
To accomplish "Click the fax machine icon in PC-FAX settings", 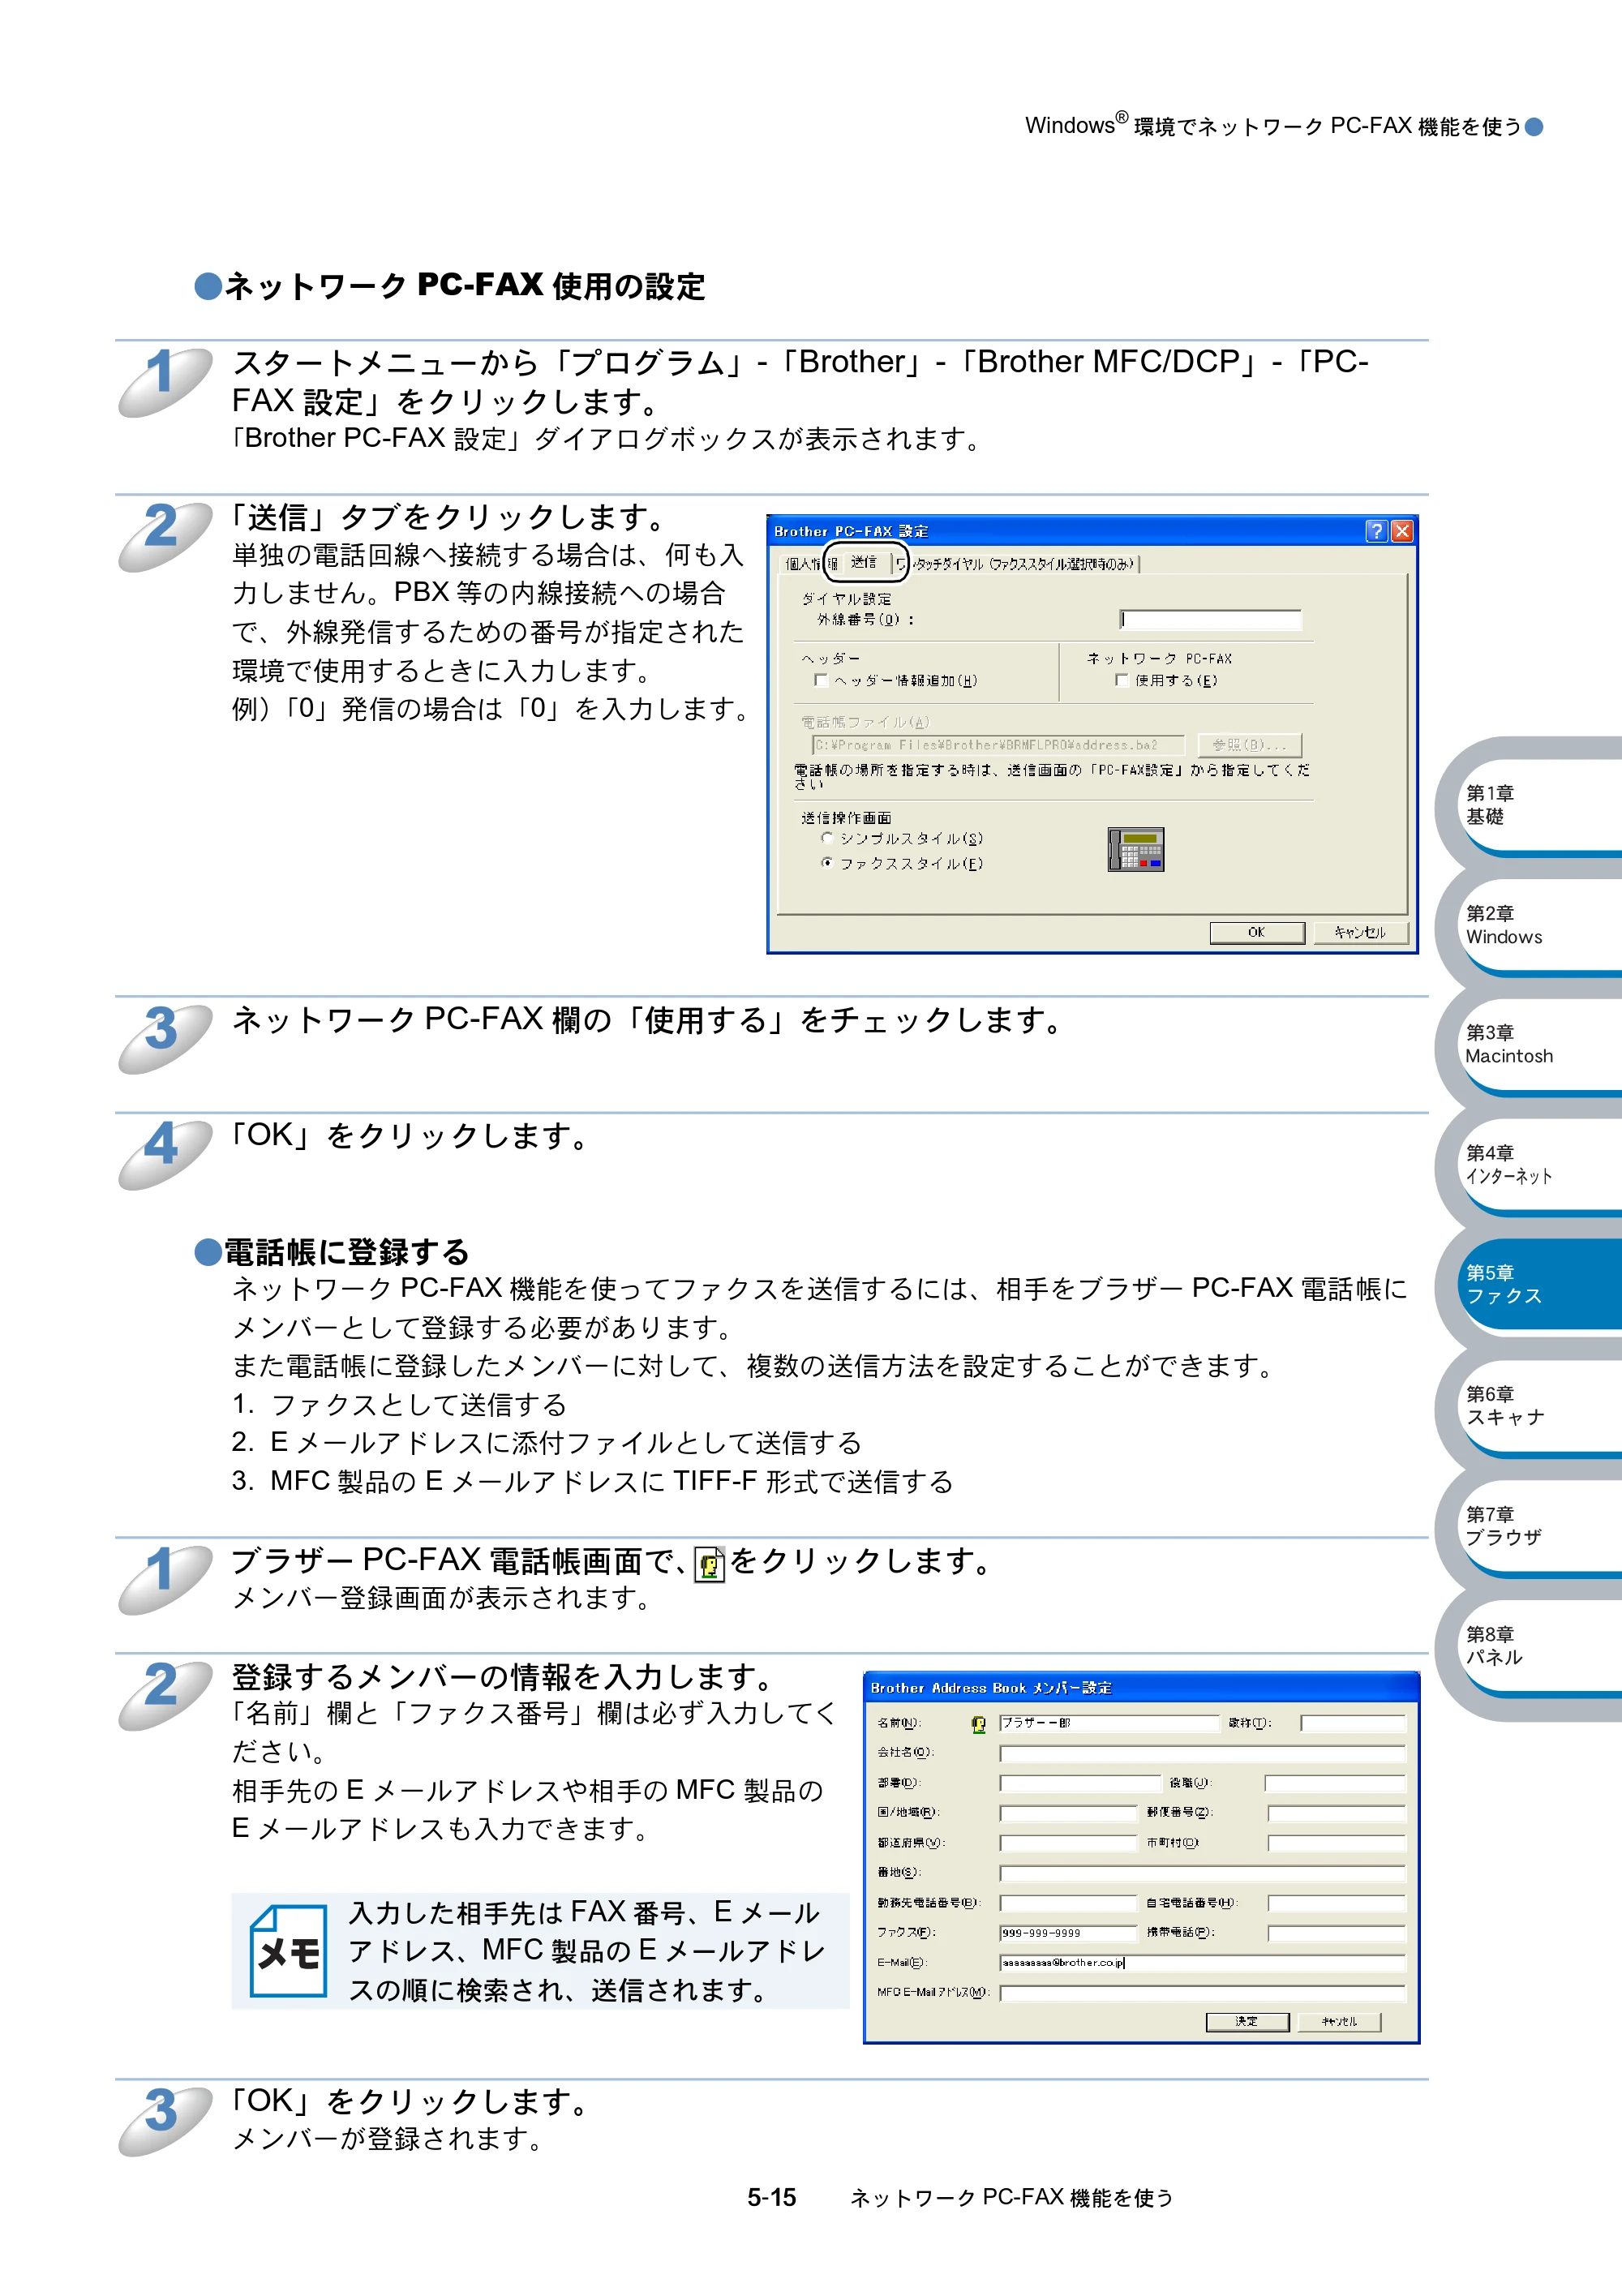I will pyautogui.click(x=1135, y=850).
